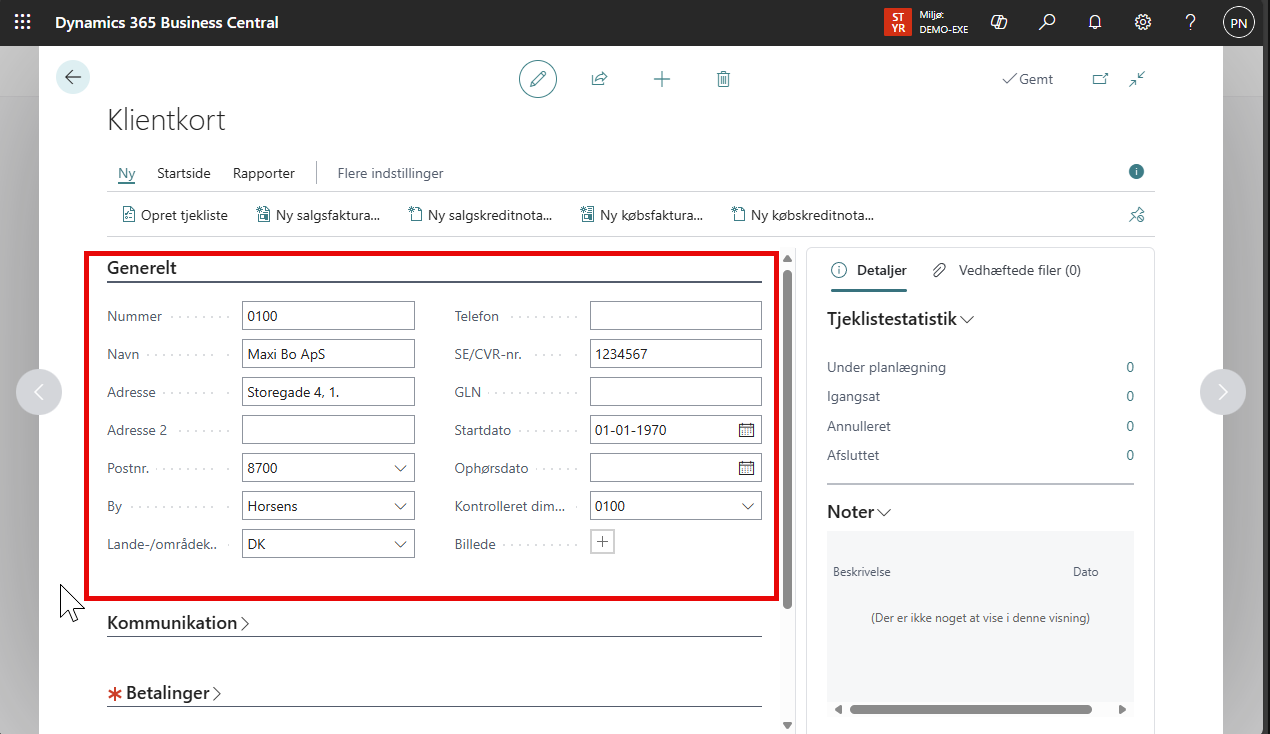The height and width of the screenshot is (734, 1270).
Task: Click Ny salgsfaktura action
Action: coord(318,215)
